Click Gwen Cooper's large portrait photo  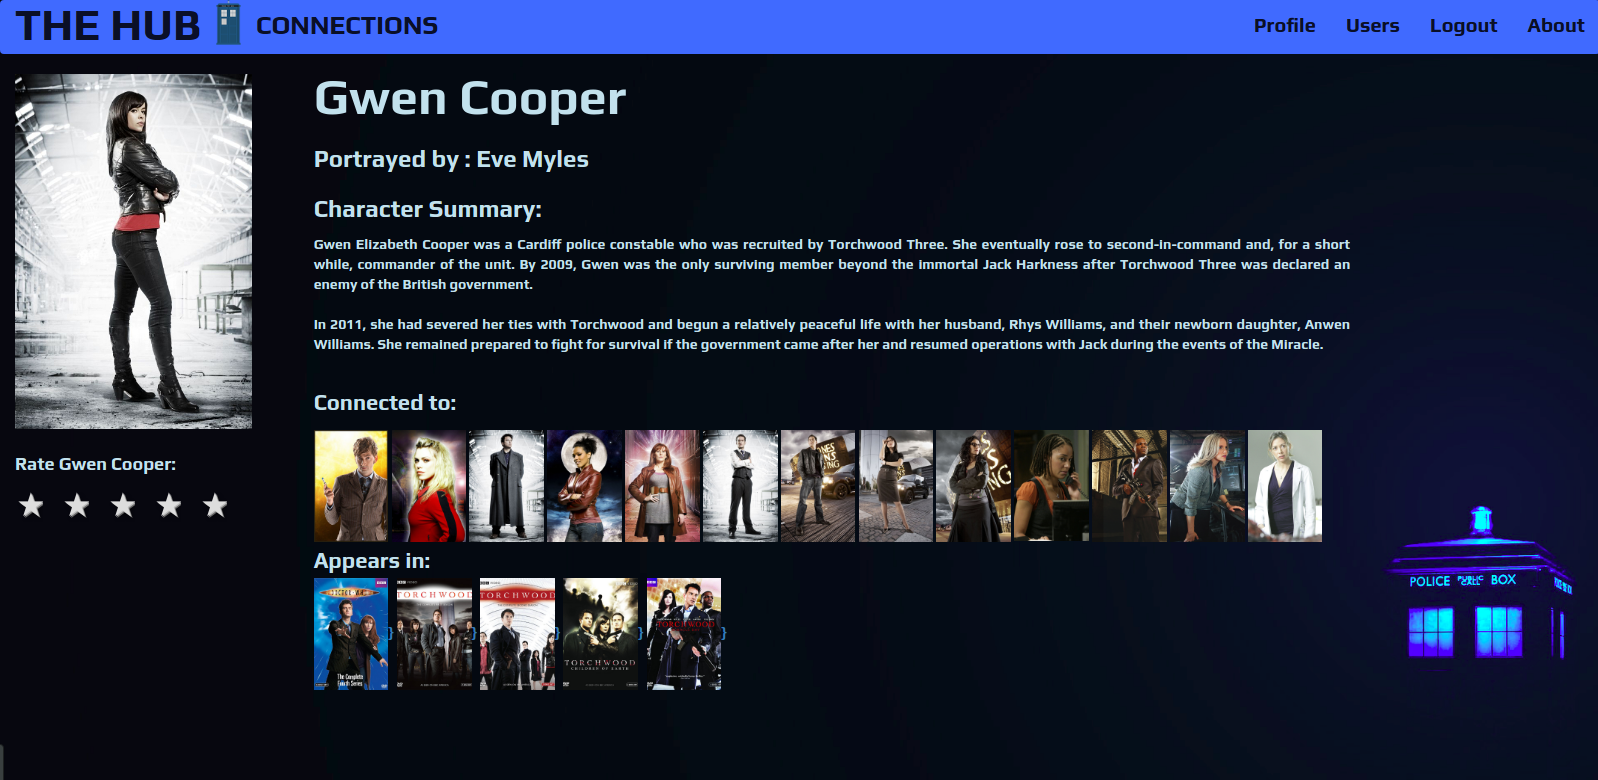click(133, 251)
